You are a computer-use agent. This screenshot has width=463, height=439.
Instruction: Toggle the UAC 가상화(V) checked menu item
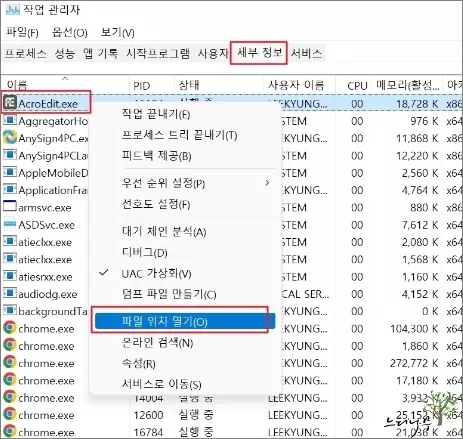185,274
